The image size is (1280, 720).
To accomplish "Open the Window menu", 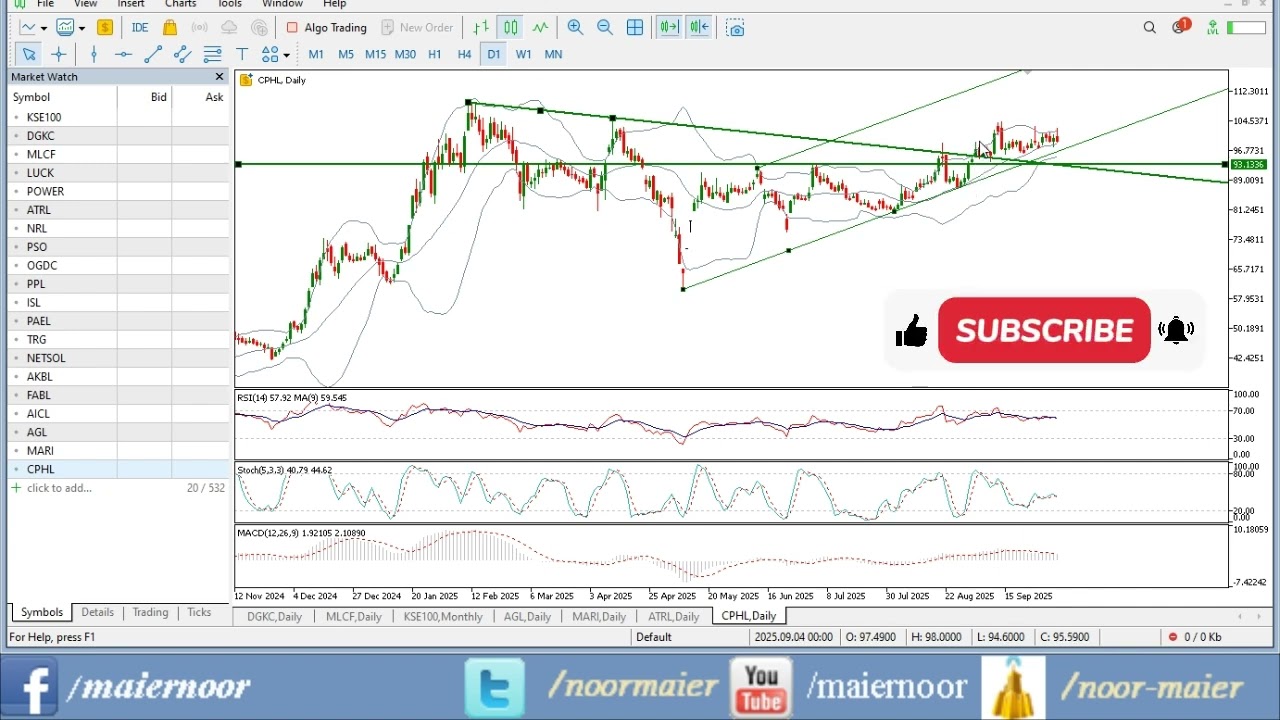I will [282, 4].
